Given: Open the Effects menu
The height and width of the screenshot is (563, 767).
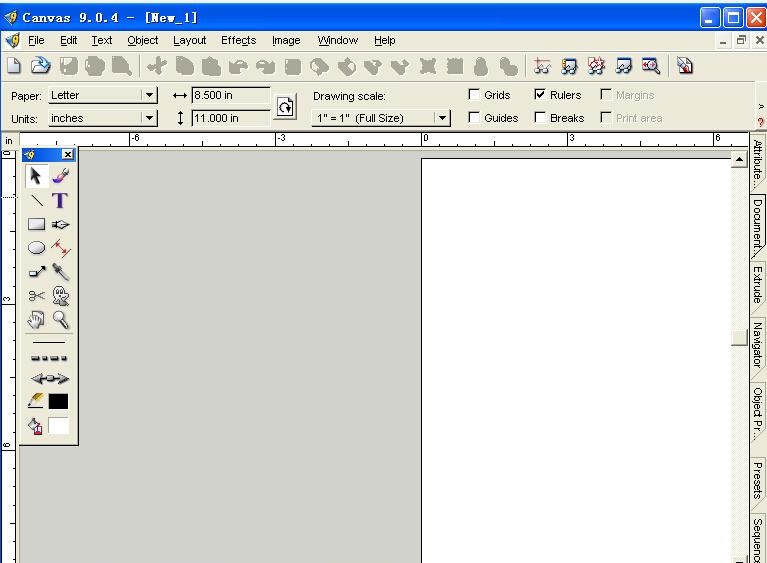Looking at the screenshot, I should 238,40.
